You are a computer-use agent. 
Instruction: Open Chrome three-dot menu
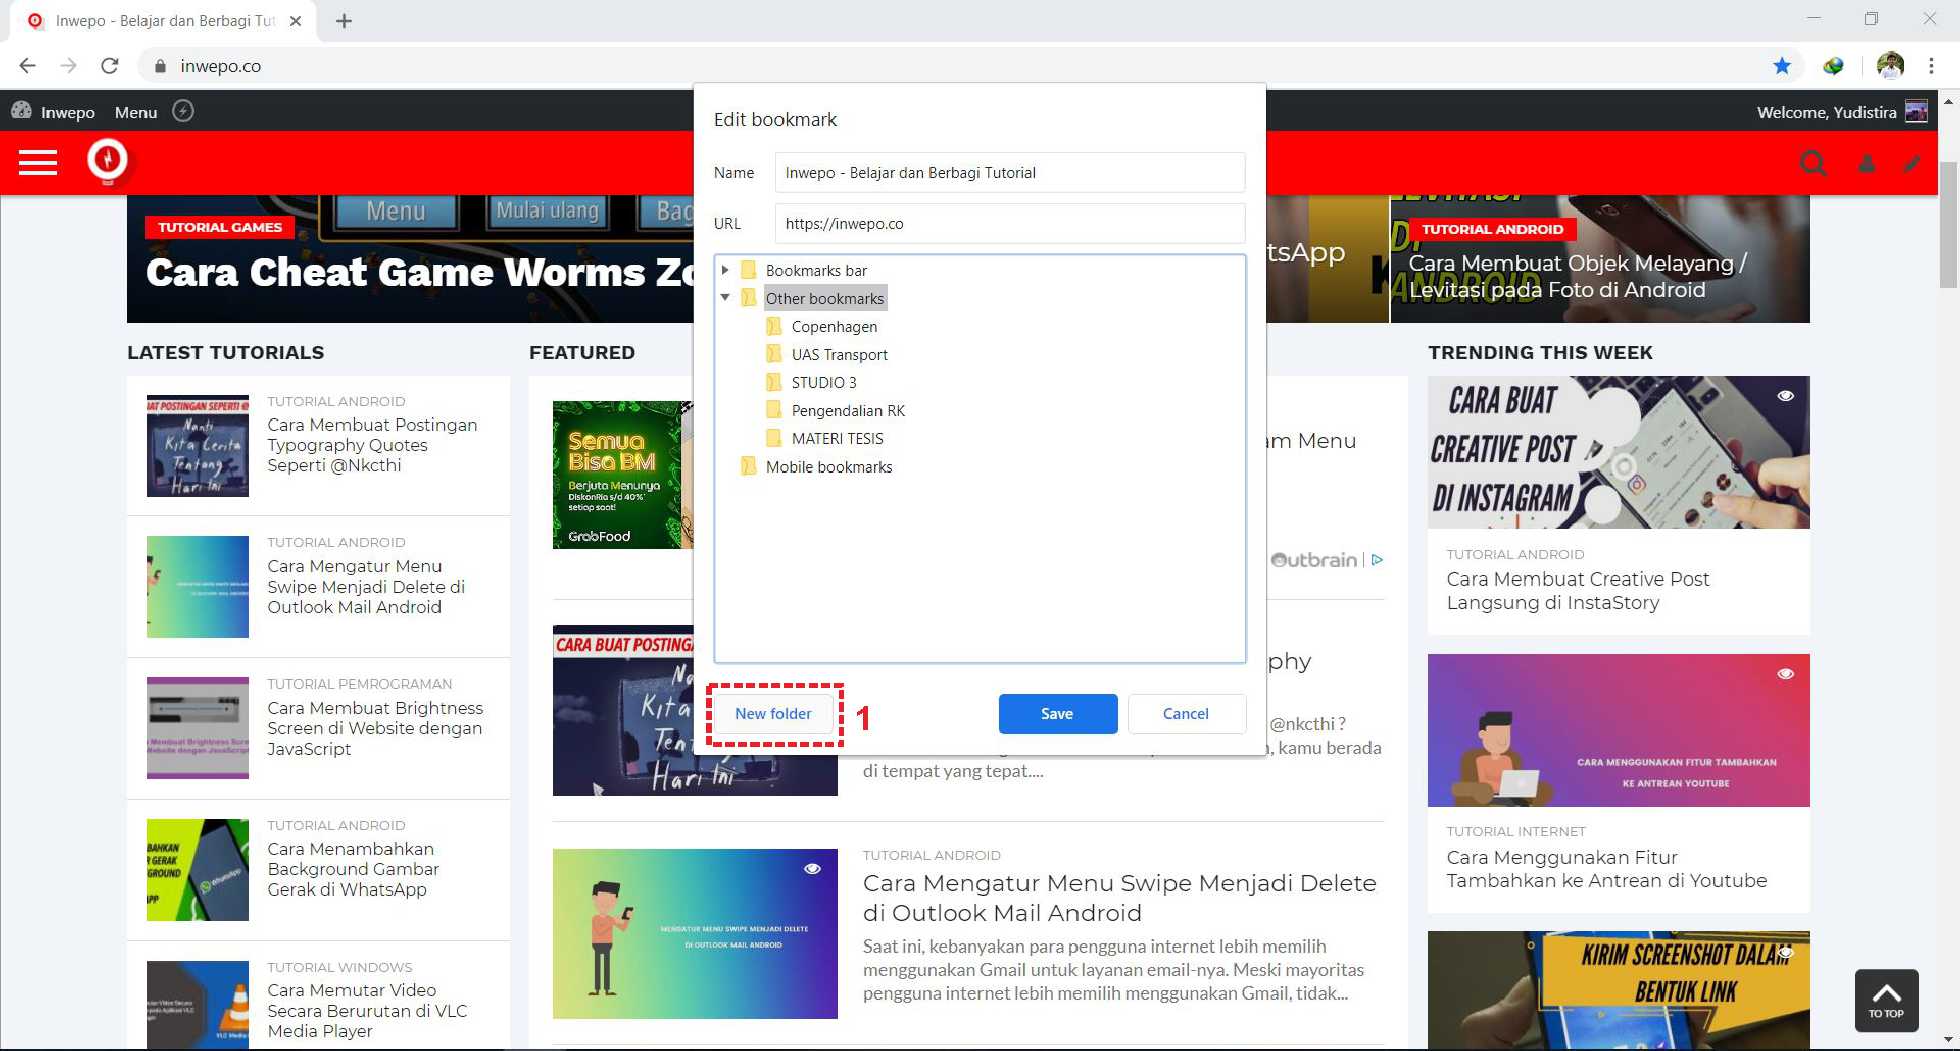1932,66
